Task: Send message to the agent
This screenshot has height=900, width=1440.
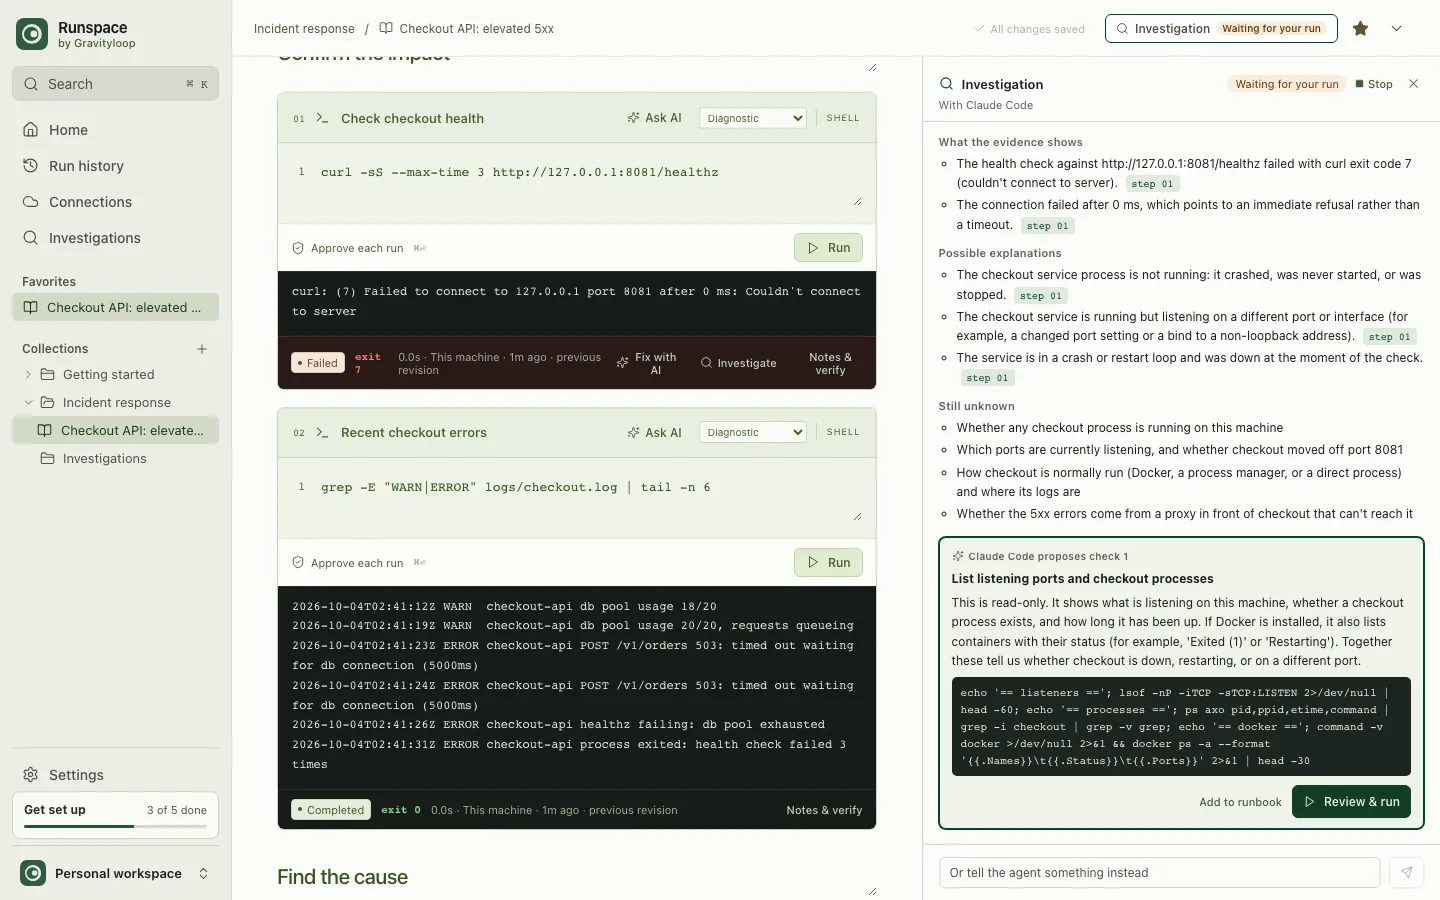Action: [x=1406, y=873]
